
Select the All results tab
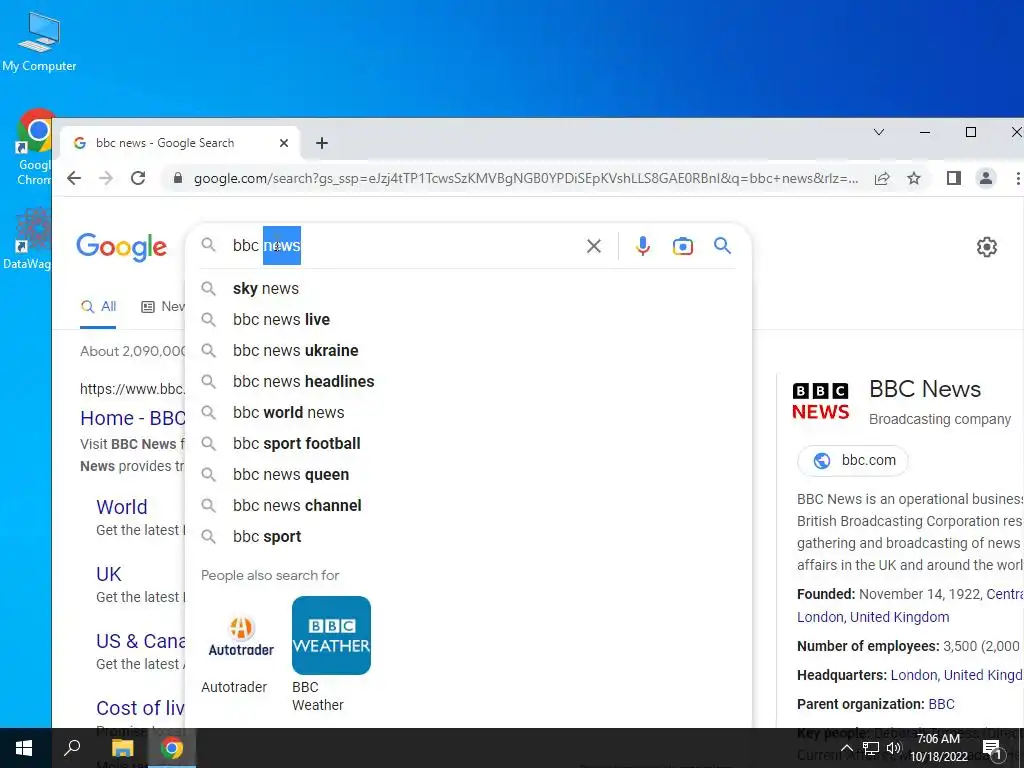(99, 307)
